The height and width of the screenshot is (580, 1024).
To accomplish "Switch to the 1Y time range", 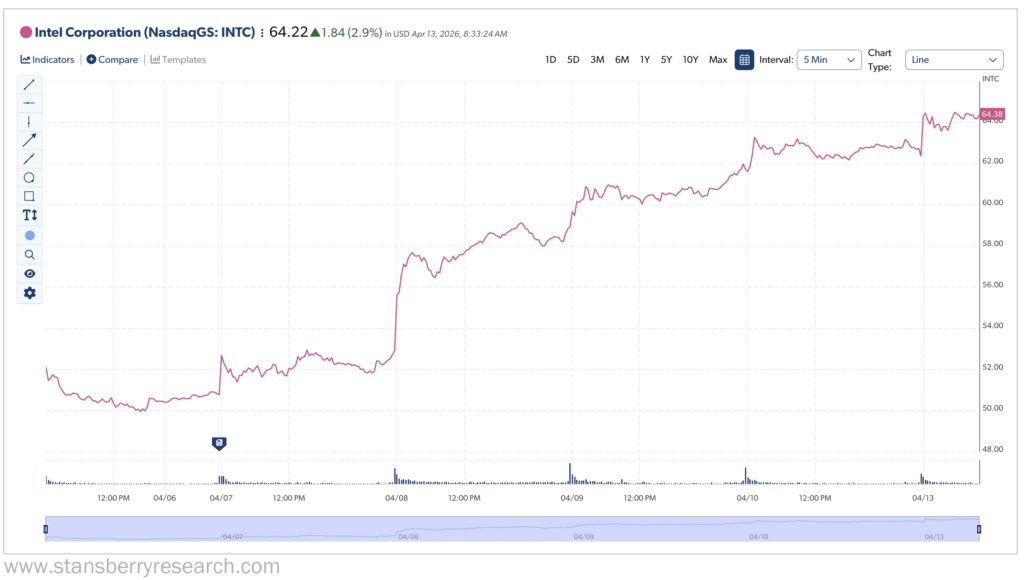I will tap(645, 60).
